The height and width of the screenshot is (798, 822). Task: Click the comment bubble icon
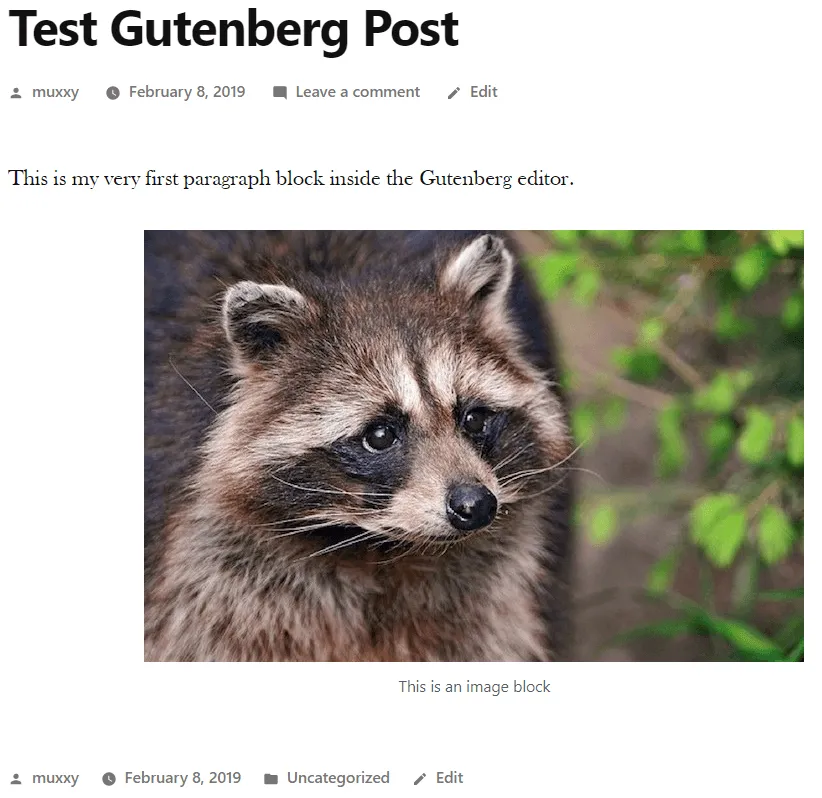pos(280,93)
